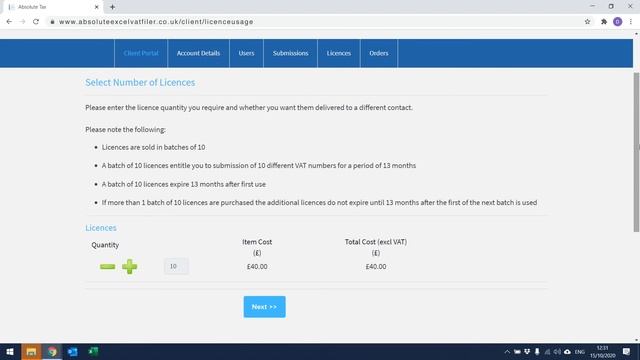This screenshot has width=640, height=360.
Task: Open Excel from the taskbar
Action: click(x=93, y=351)
